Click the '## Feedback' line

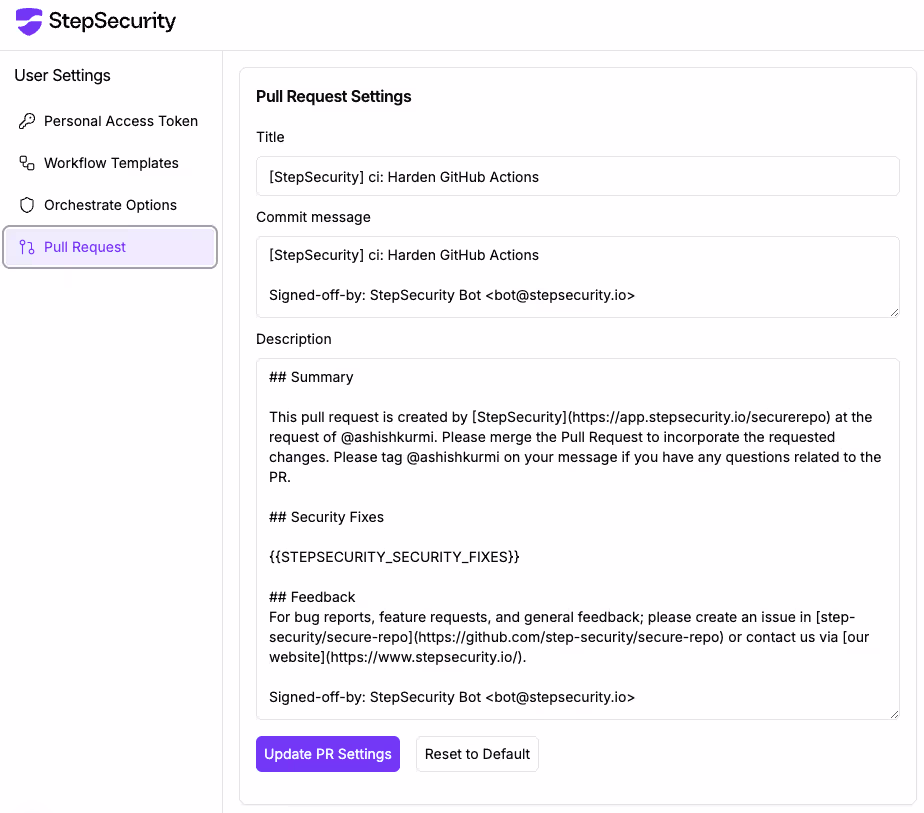tap(312, 597)
